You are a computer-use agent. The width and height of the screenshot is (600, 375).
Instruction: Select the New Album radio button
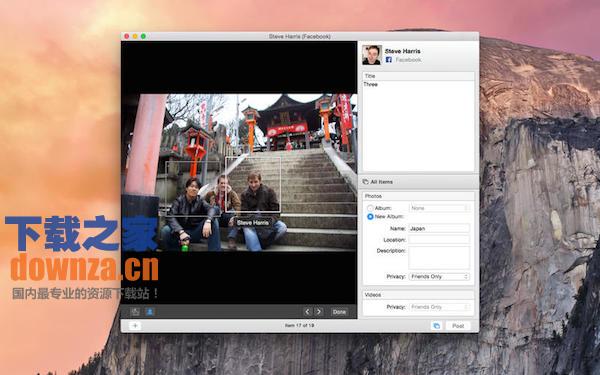point(370,217)
